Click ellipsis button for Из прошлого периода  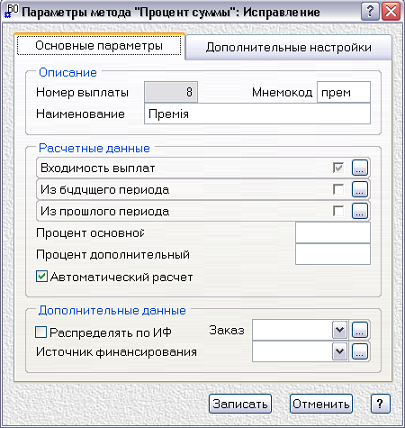click(360, 211)
